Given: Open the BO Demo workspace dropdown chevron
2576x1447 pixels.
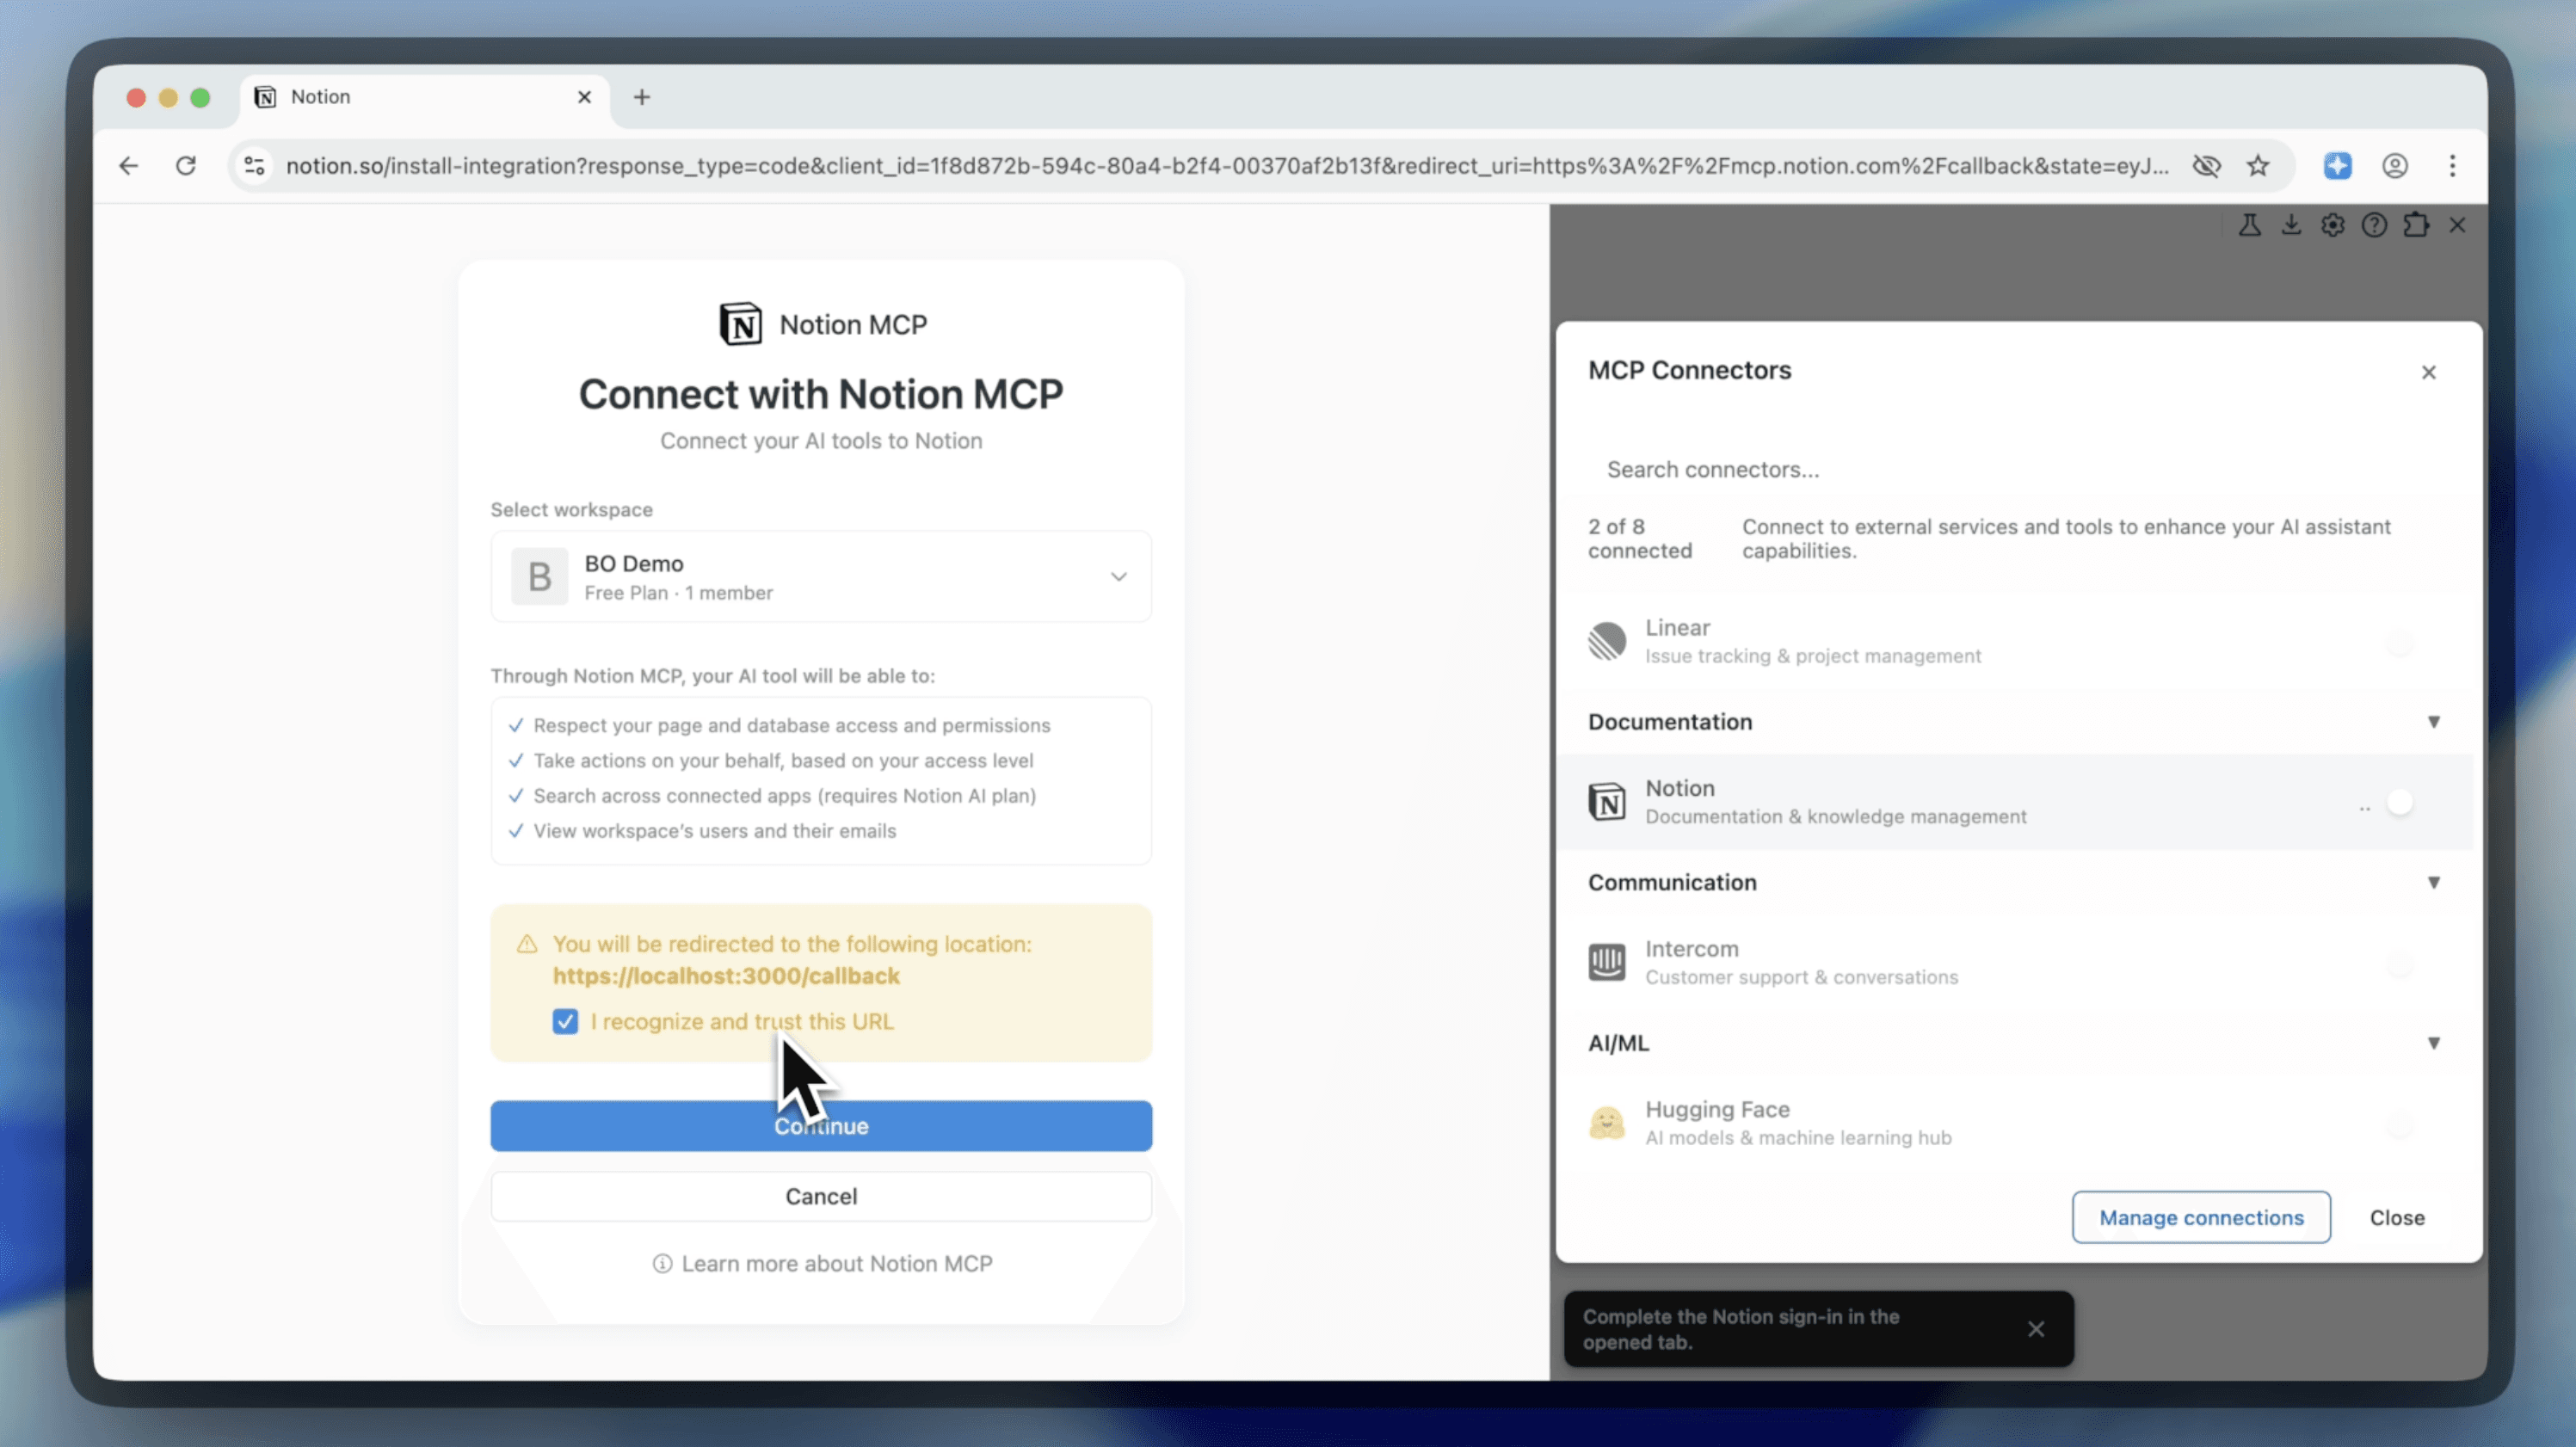Looking at the screenshot, I should pyautogui.click(x=1118, y=577).
